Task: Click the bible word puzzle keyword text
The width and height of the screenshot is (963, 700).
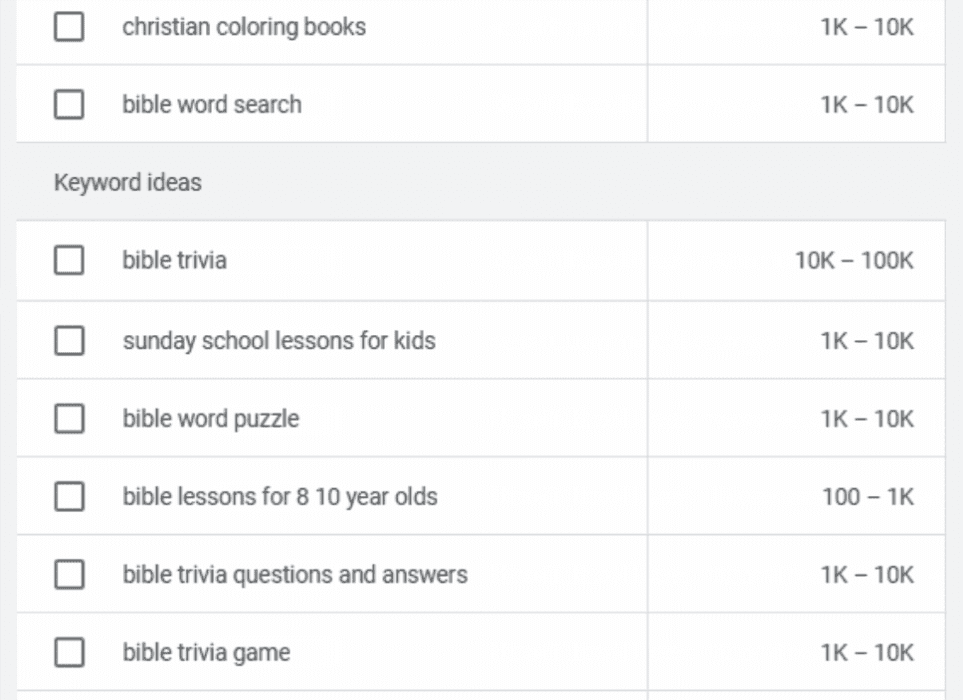Action: point(211,419)
